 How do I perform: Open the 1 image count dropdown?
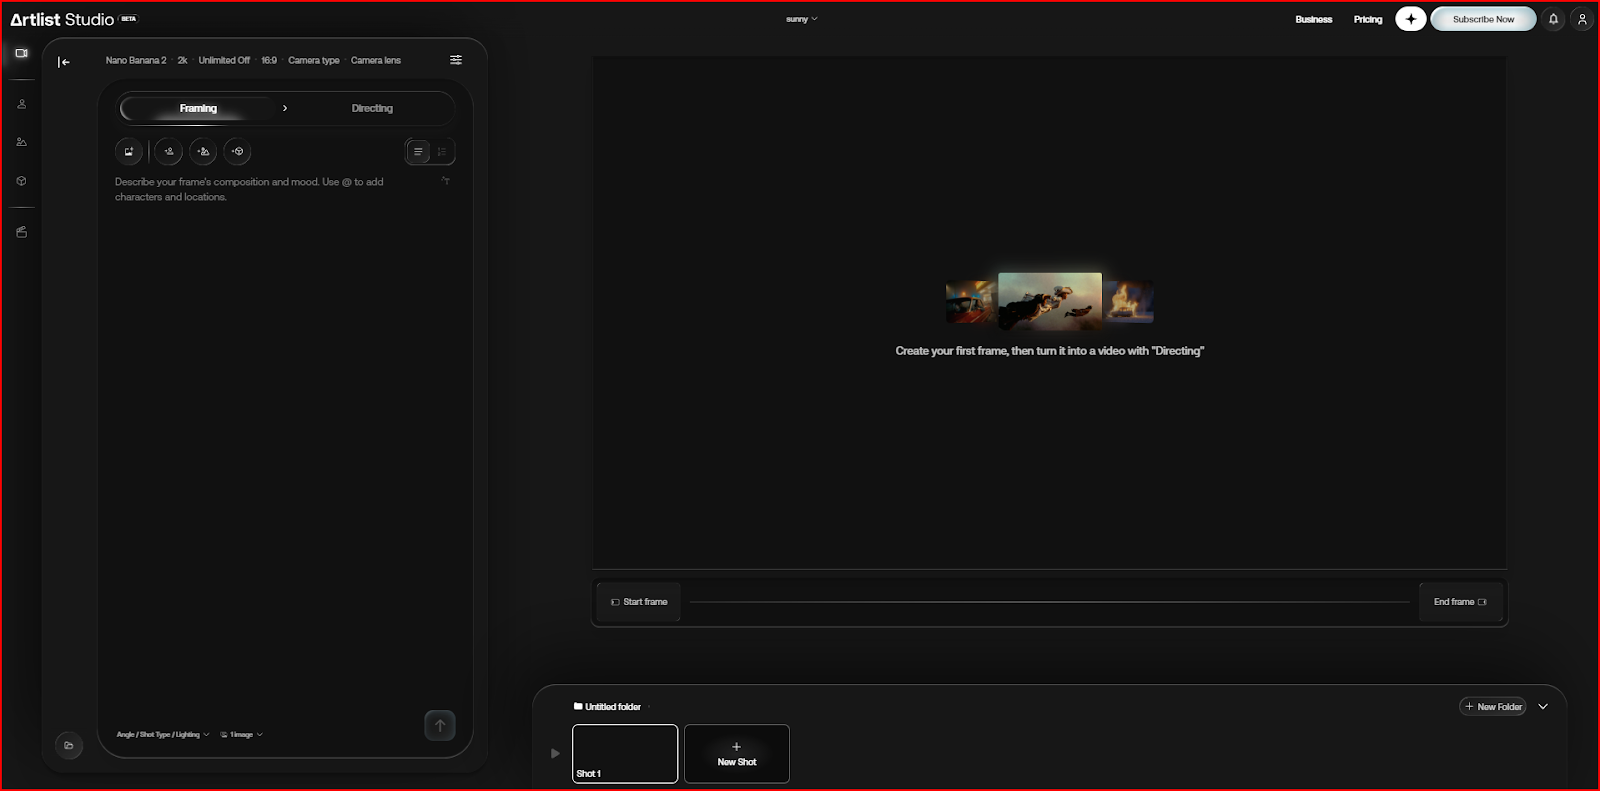tap(241, 734)
